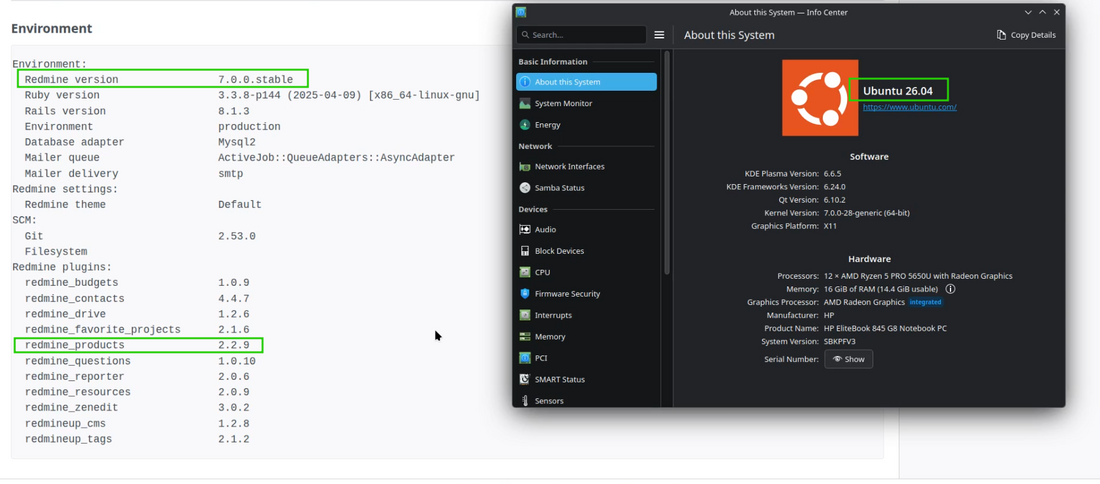Image resolution: width=1100 pixels, height=484 pixels.
Task: Click the Qt Version 6.10.2 value
Action: click(x=834, y=199)
